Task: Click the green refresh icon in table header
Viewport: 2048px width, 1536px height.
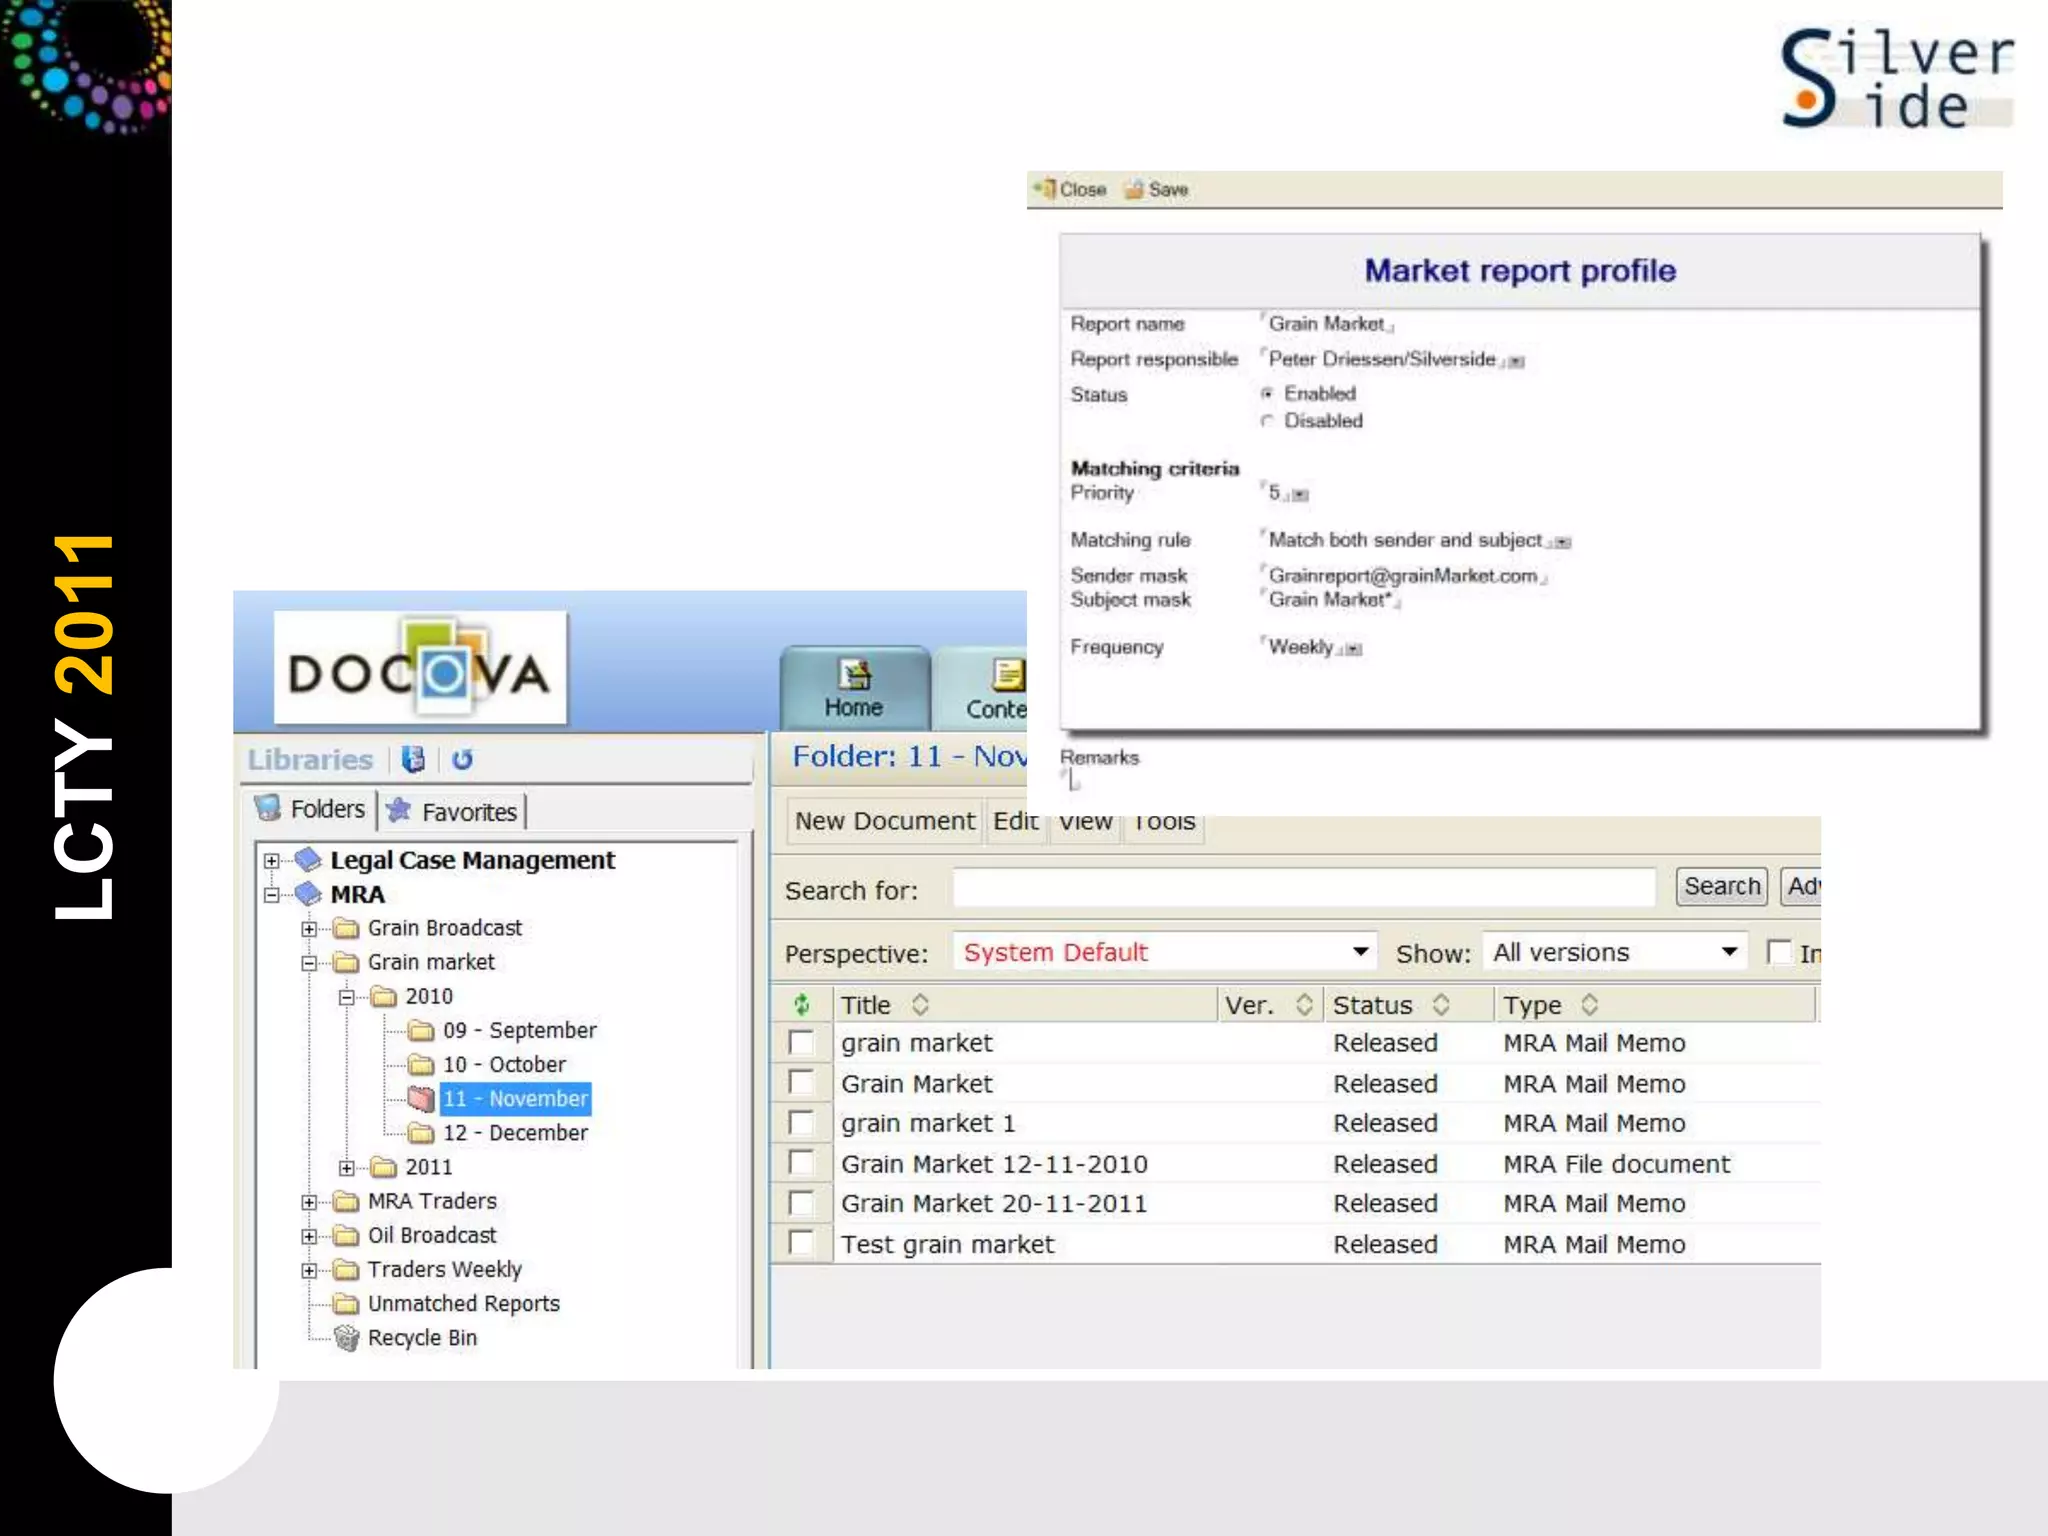Action: (x=802, y=1005)
